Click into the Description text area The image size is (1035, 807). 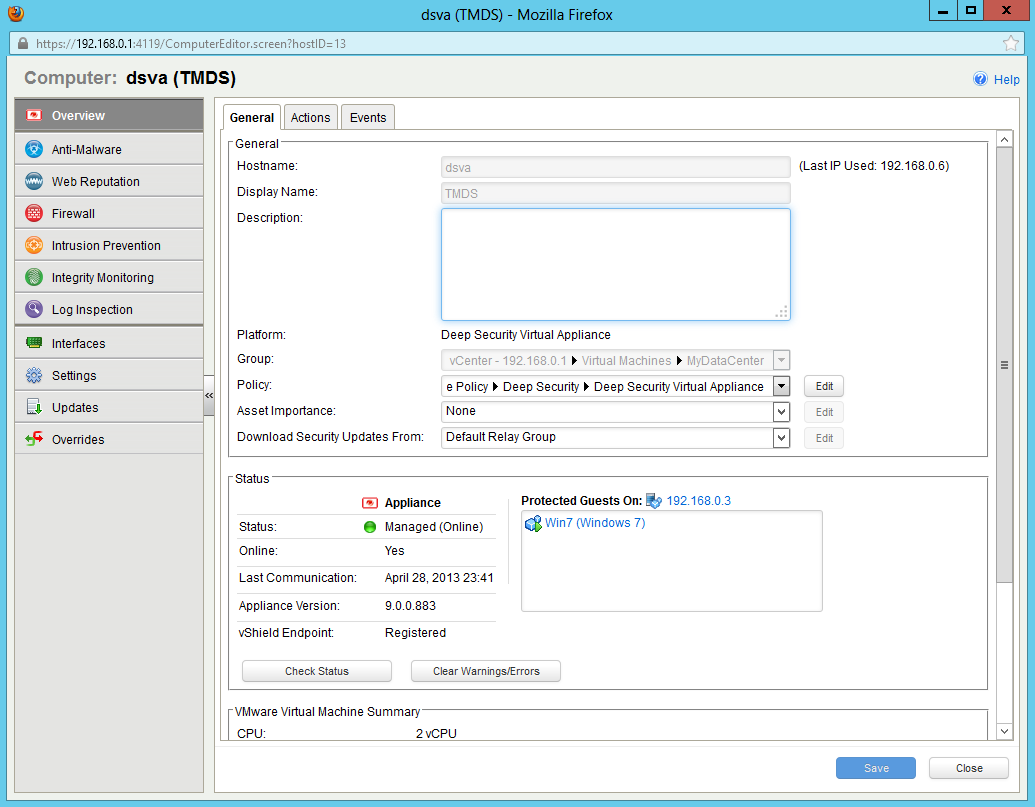(x=615, y=265)
